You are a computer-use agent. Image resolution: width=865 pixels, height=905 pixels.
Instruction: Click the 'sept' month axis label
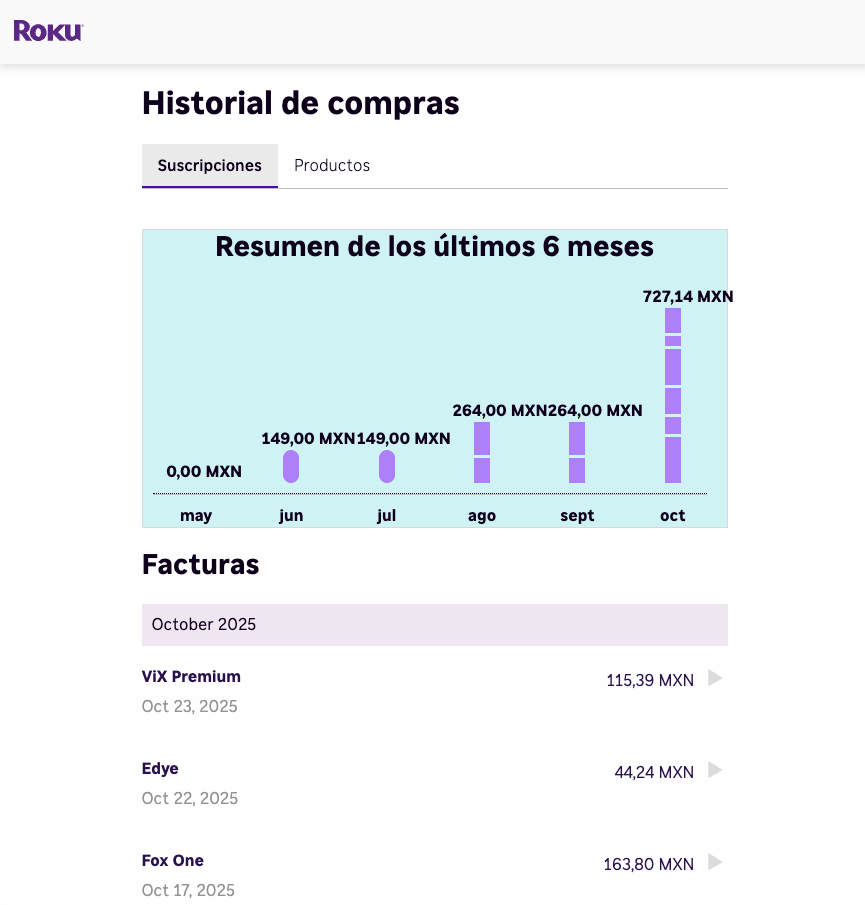point(577,516)
